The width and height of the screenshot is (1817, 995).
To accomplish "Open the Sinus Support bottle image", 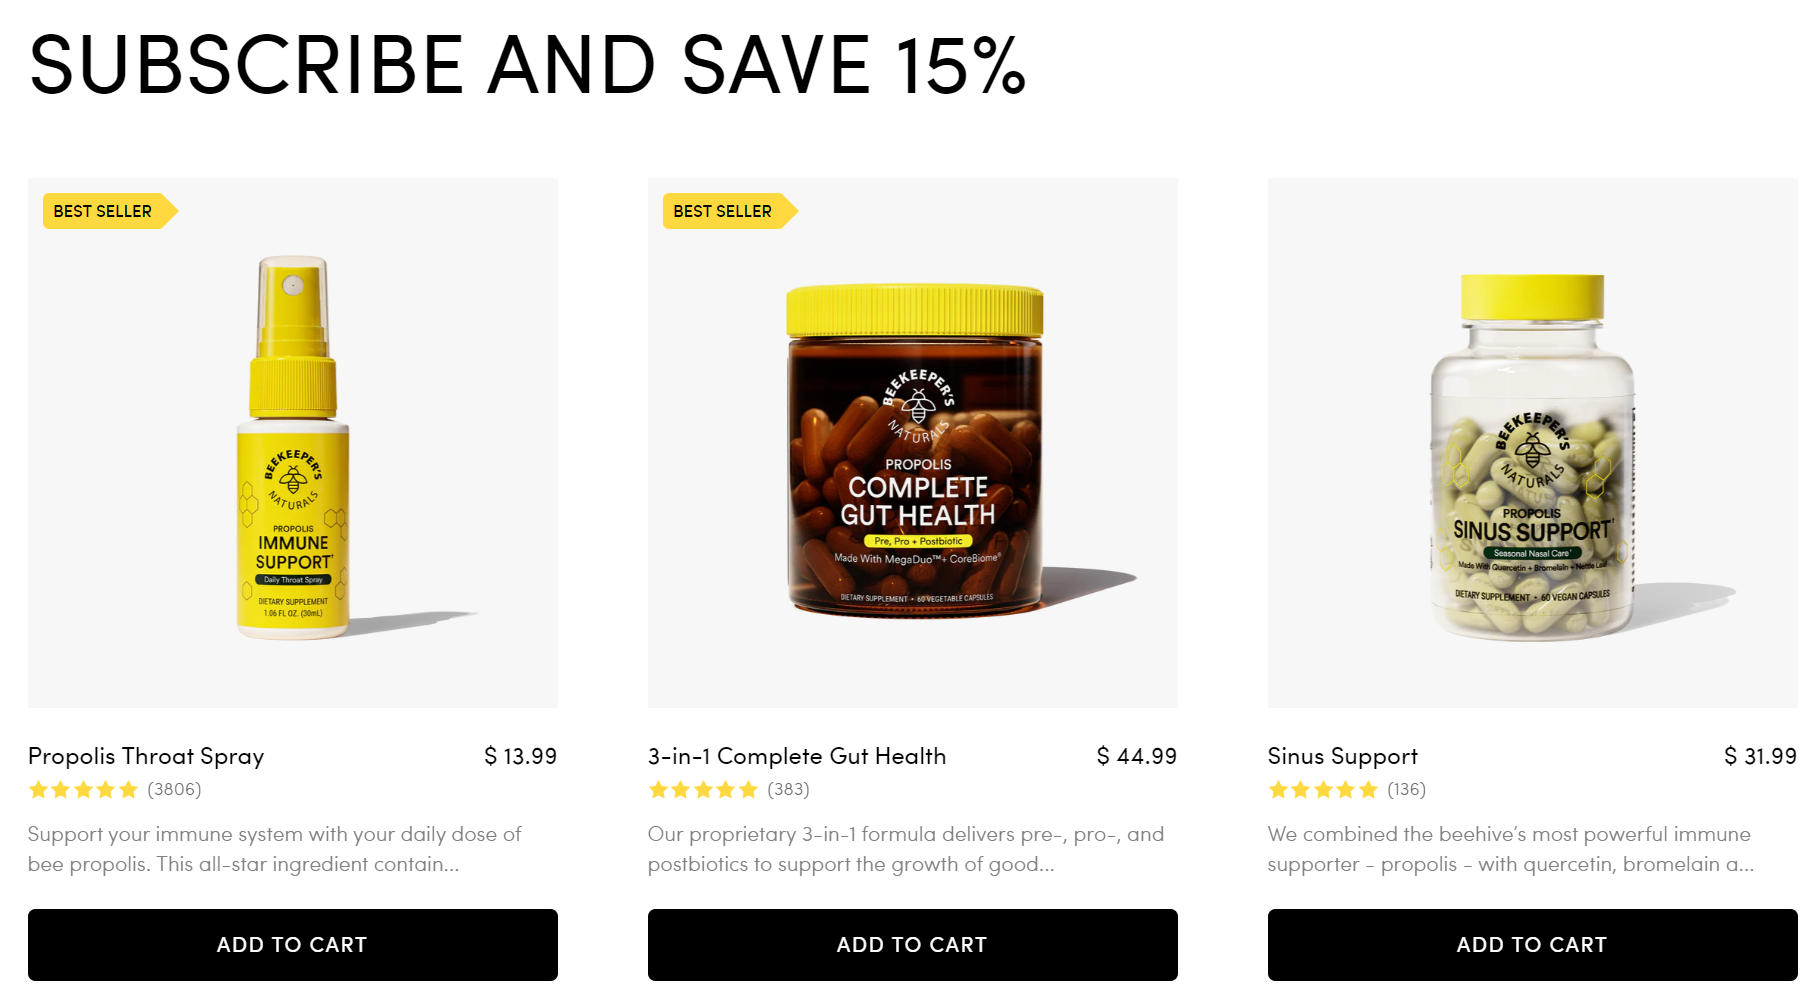I will 1533,443.
